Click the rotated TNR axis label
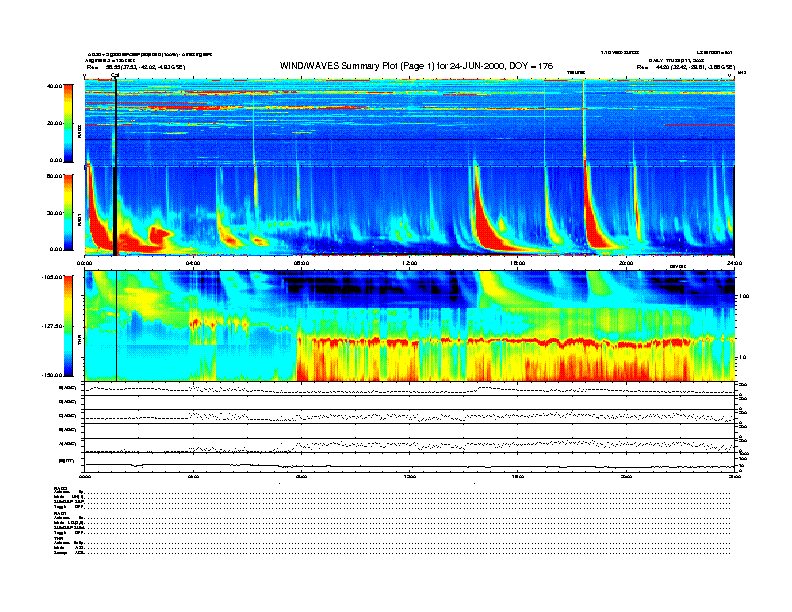 click(x=79, y=341)
